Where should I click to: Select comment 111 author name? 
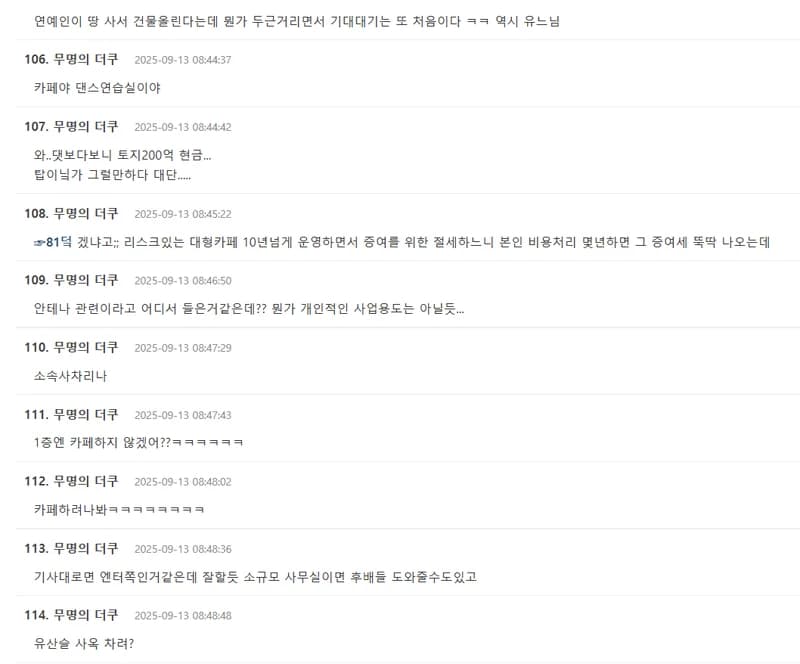click(x=86, y=414)
